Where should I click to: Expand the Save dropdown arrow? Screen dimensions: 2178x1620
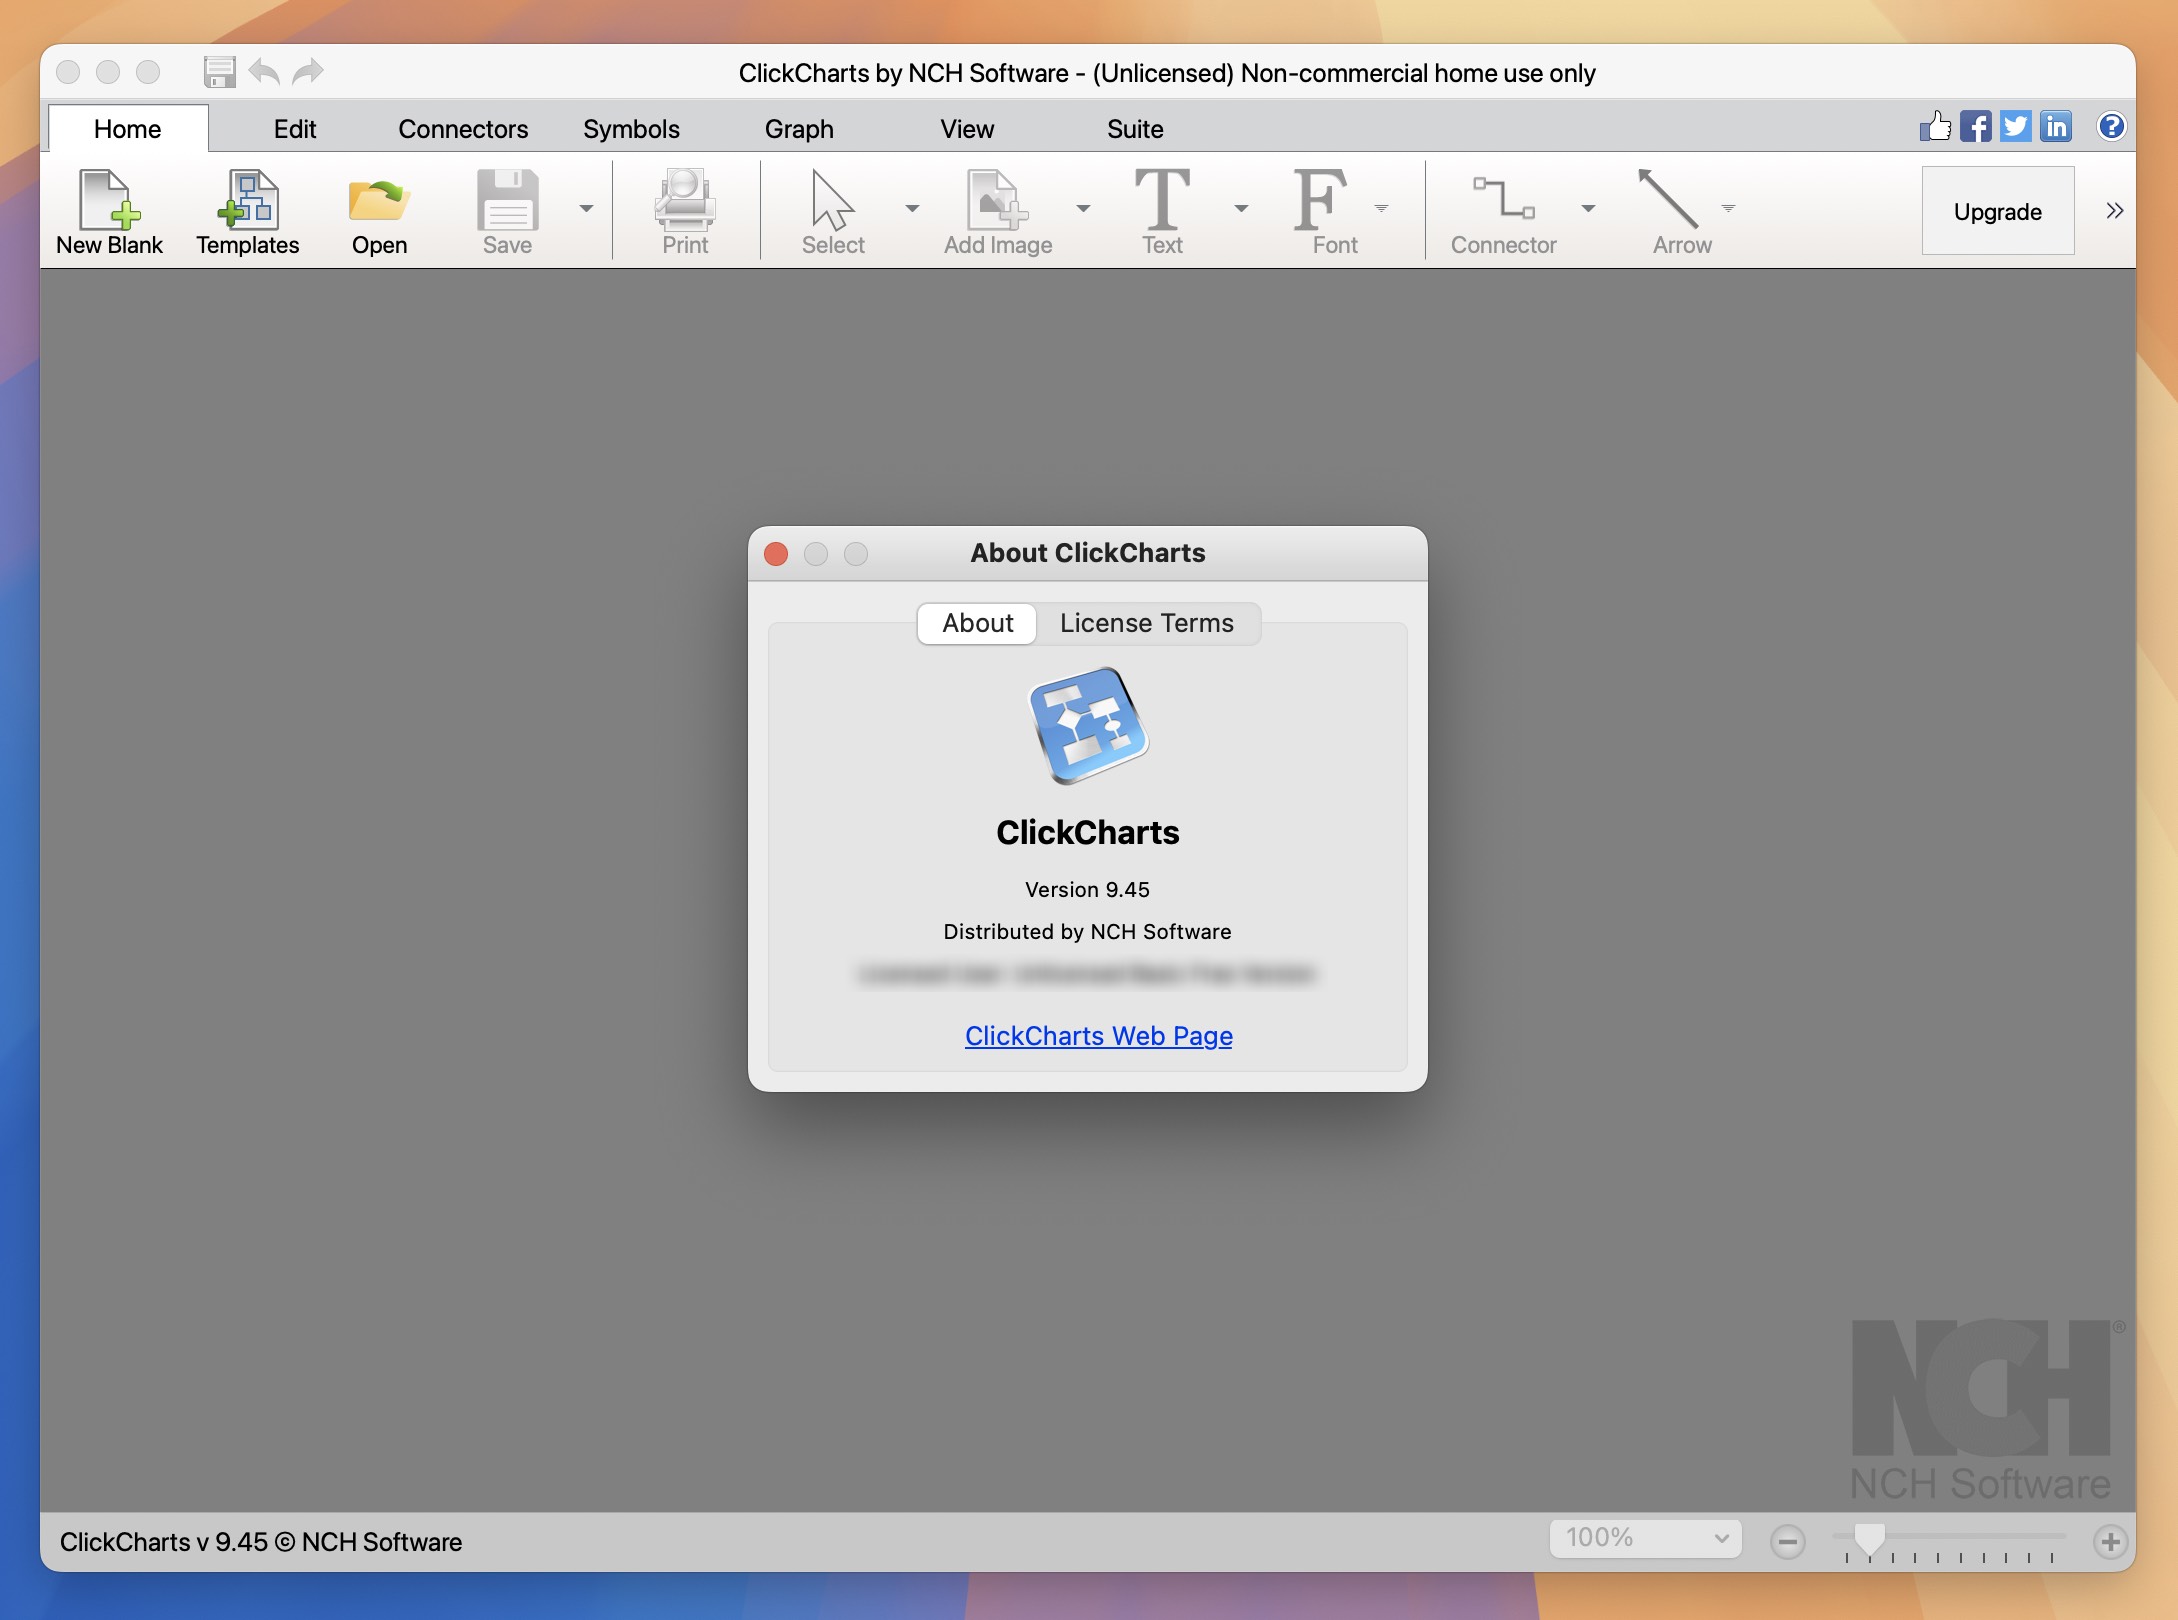586,208
